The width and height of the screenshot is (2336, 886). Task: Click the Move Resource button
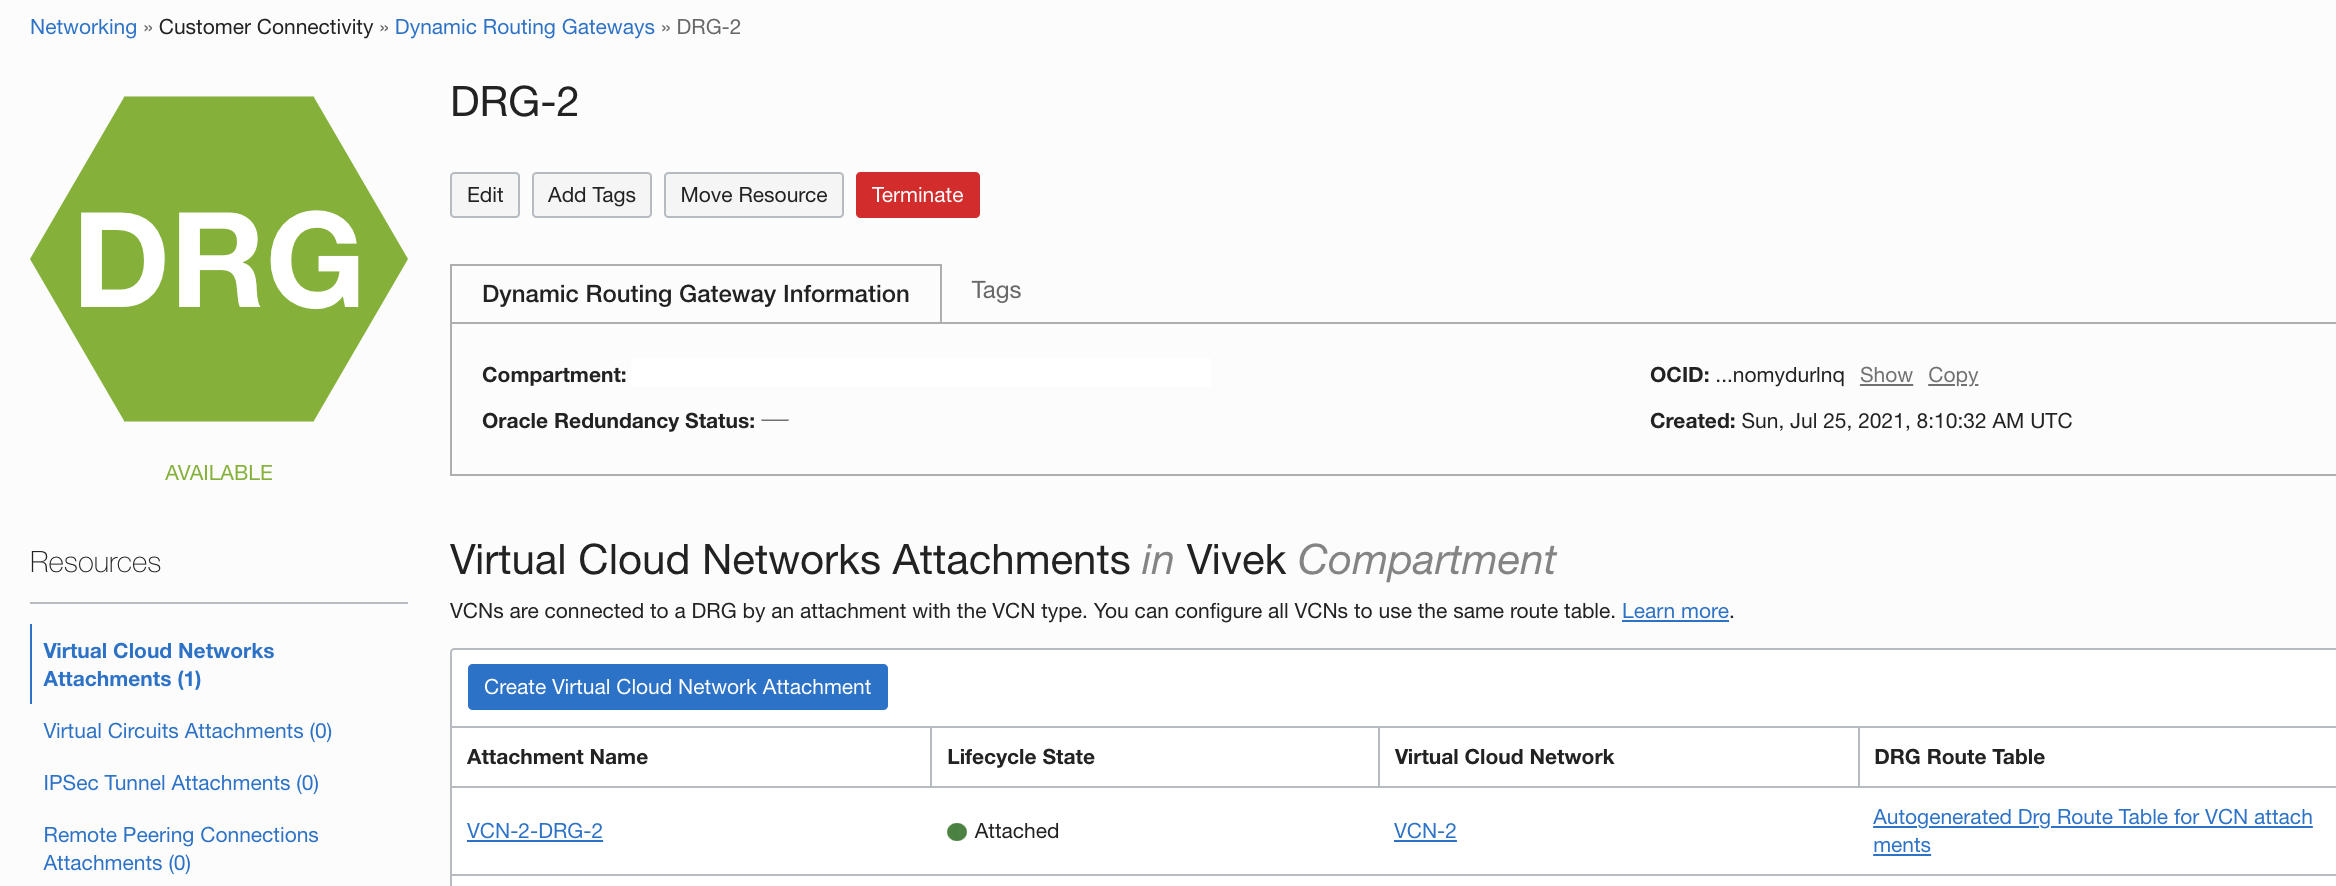[753, 195]
